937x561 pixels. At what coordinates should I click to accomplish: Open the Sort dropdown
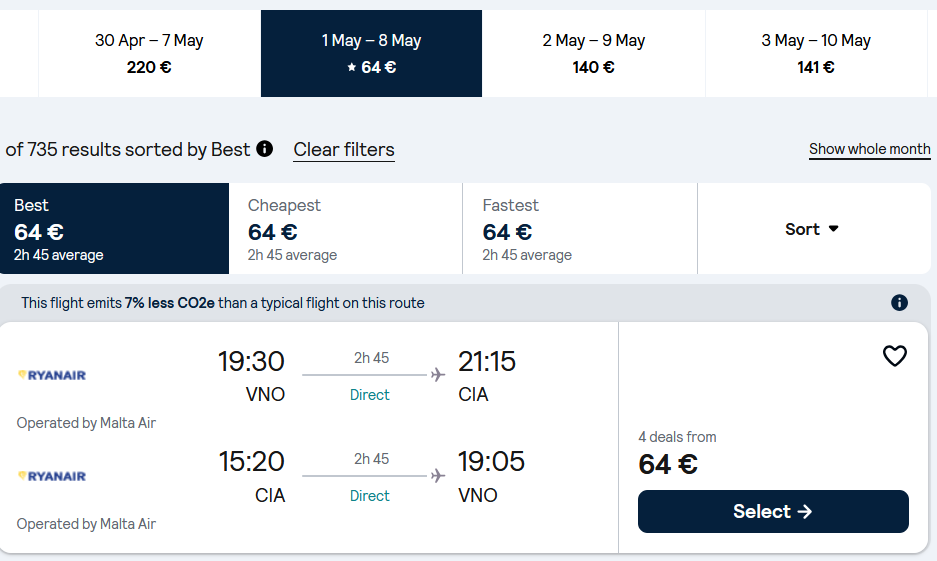(x=812, y=229)
